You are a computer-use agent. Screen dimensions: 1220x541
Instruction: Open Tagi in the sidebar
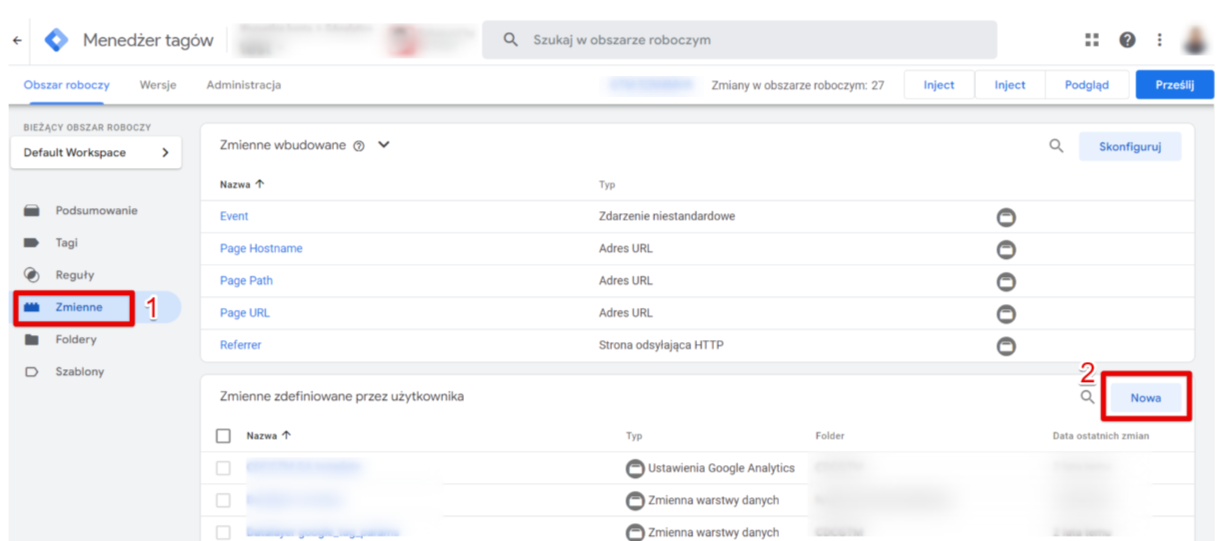coord(67,243)
